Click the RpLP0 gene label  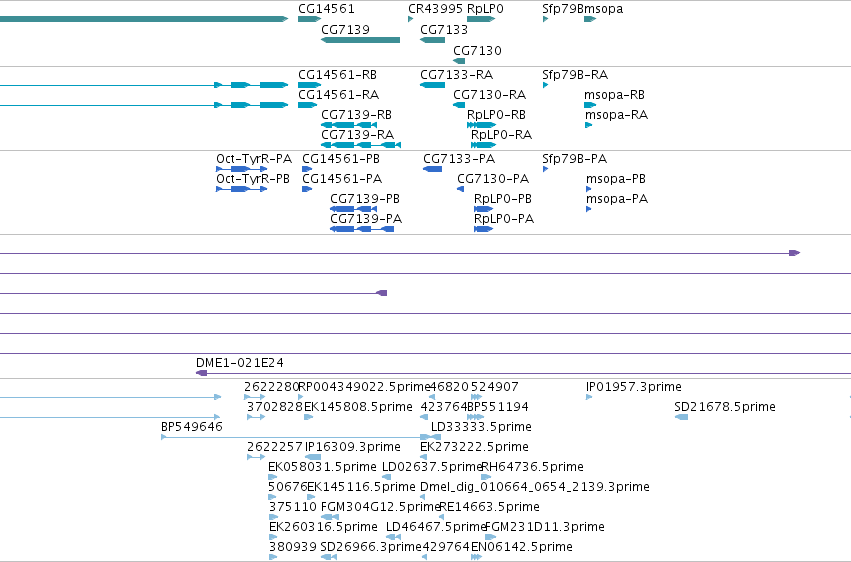point(485,9)
